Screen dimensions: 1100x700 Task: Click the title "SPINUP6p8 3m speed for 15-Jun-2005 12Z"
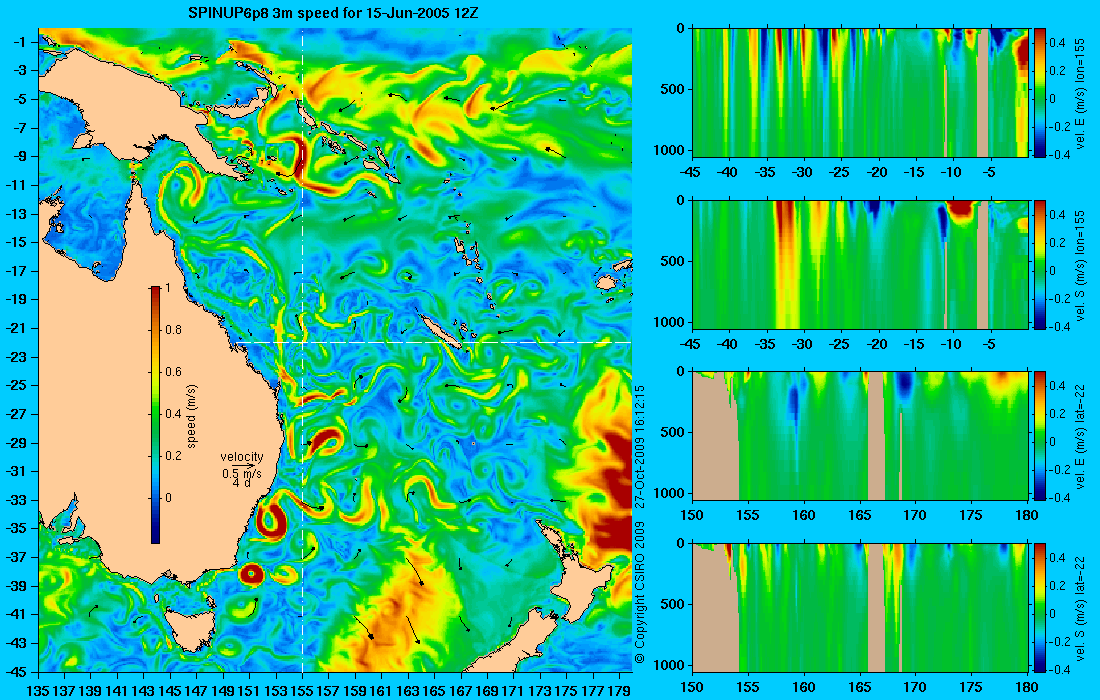click(333, 13)
